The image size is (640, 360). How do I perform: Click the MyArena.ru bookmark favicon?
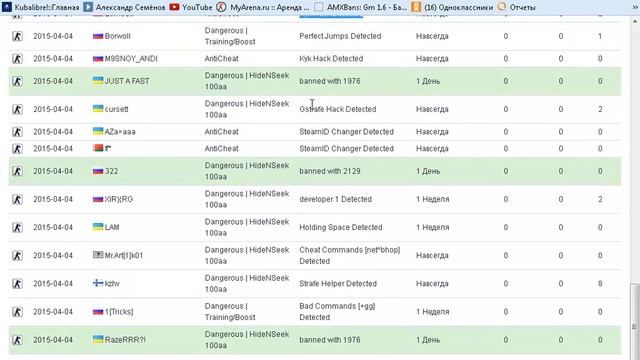(x=221, y=7)
